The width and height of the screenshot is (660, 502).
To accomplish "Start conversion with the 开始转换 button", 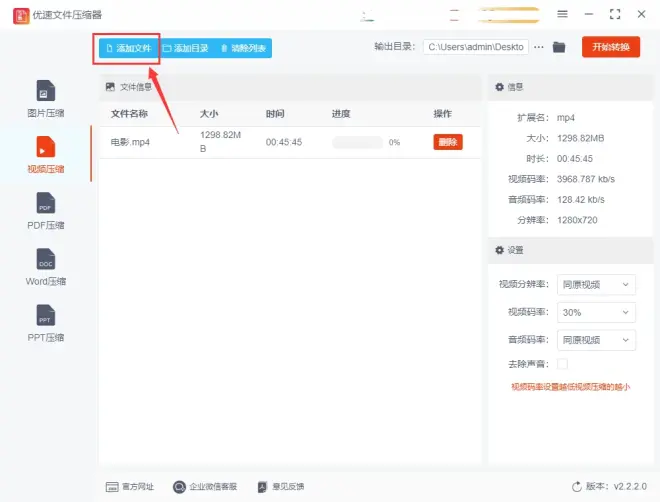I will click(611, 47).
